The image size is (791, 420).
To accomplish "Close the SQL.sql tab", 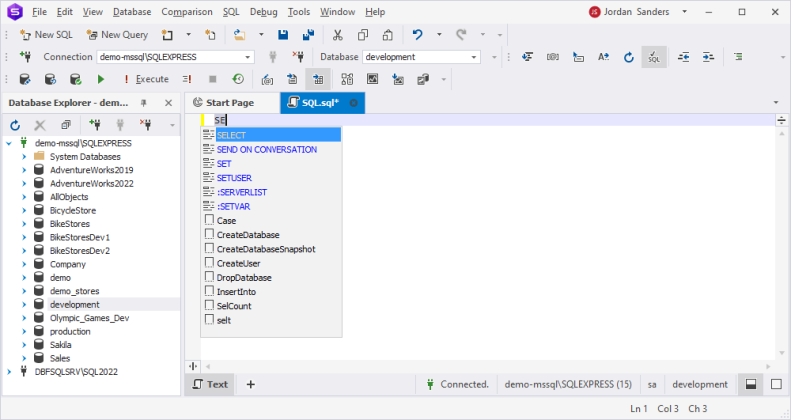I will click(353, 103).
